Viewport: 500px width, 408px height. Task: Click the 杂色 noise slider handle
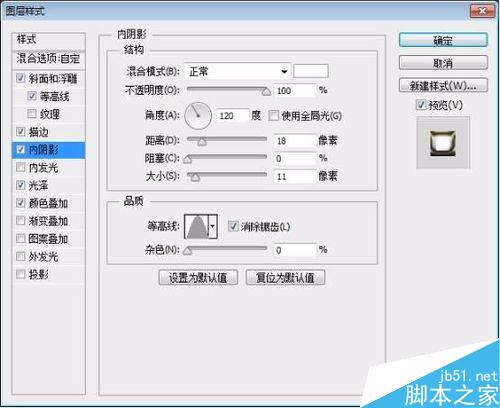coord(188,250)
